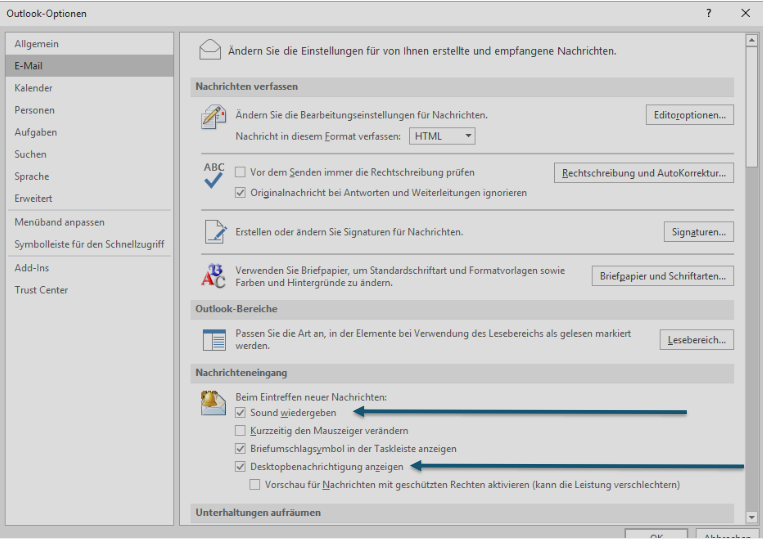Viewport: 763px width, 539px height.
Task: Go to the Suchen category
Action: [90, 154]
